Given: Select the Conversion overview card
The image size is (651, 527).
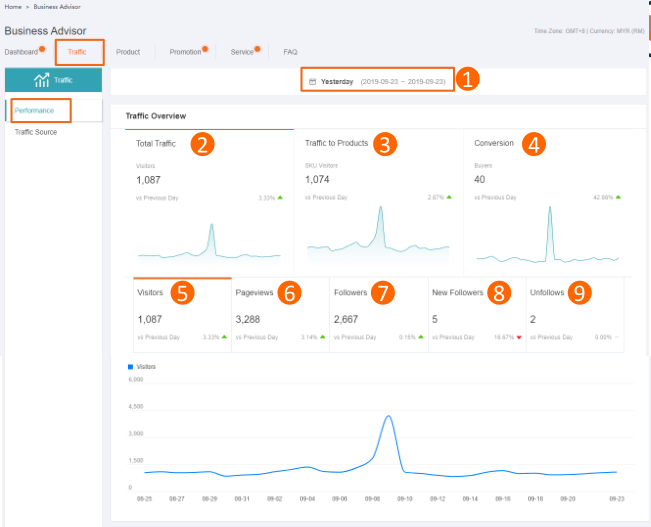Looking at the screenshot, I should [x=550, y=200].
